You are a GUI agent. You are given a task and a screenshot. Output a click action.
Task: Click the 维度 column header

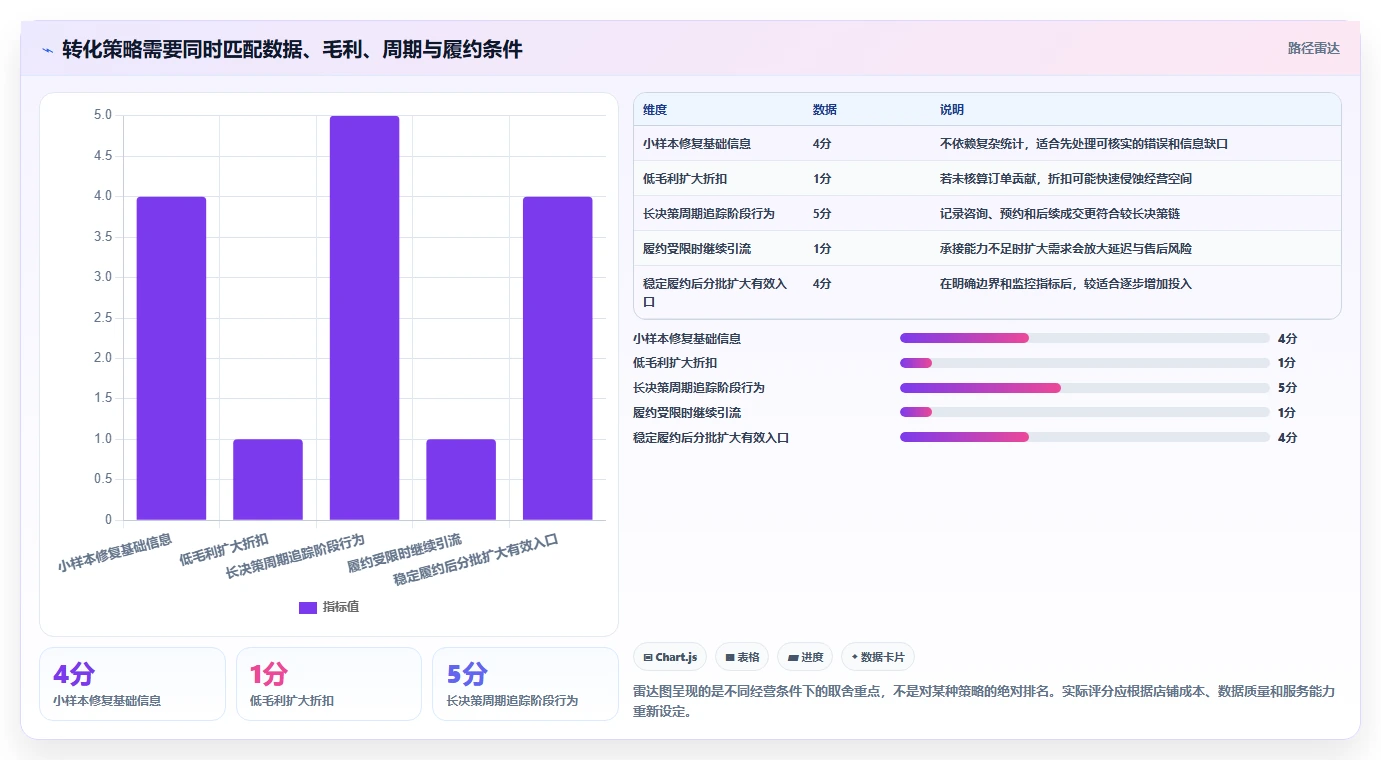click(x=655, y=110)
